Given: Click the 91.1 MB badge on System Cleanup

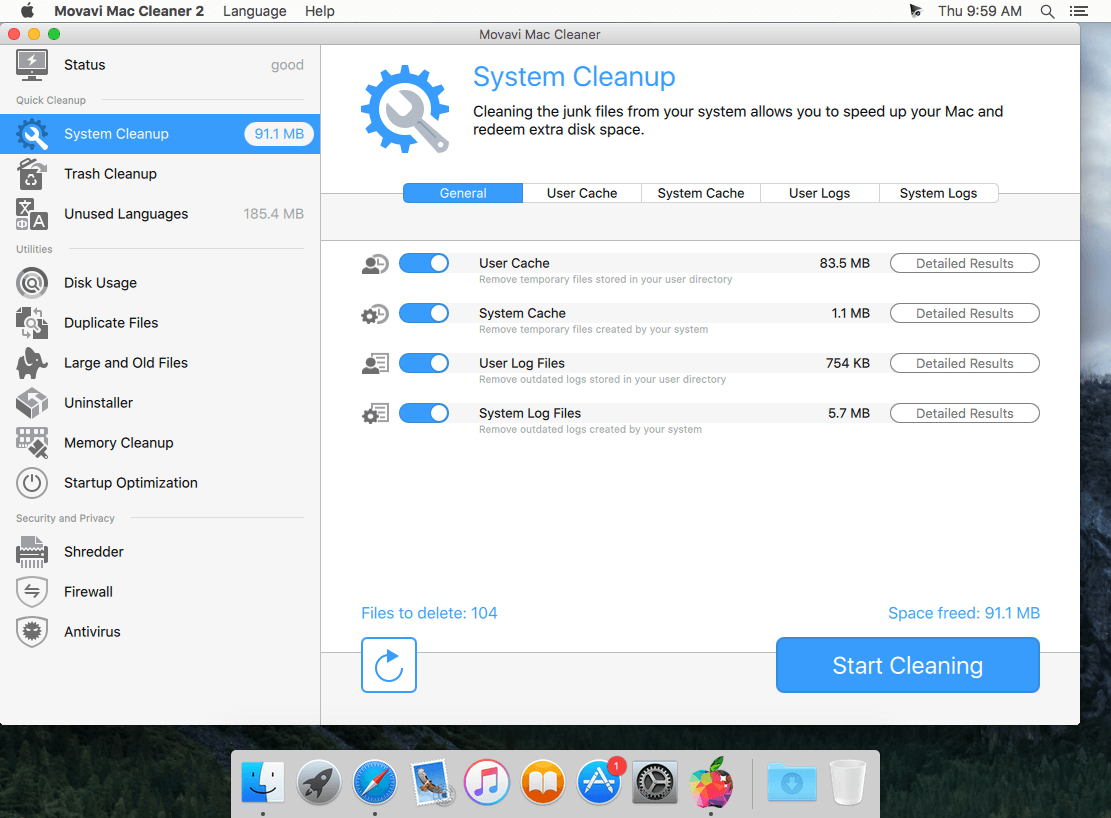Looking at the screenshot, I should click(279, 134).
